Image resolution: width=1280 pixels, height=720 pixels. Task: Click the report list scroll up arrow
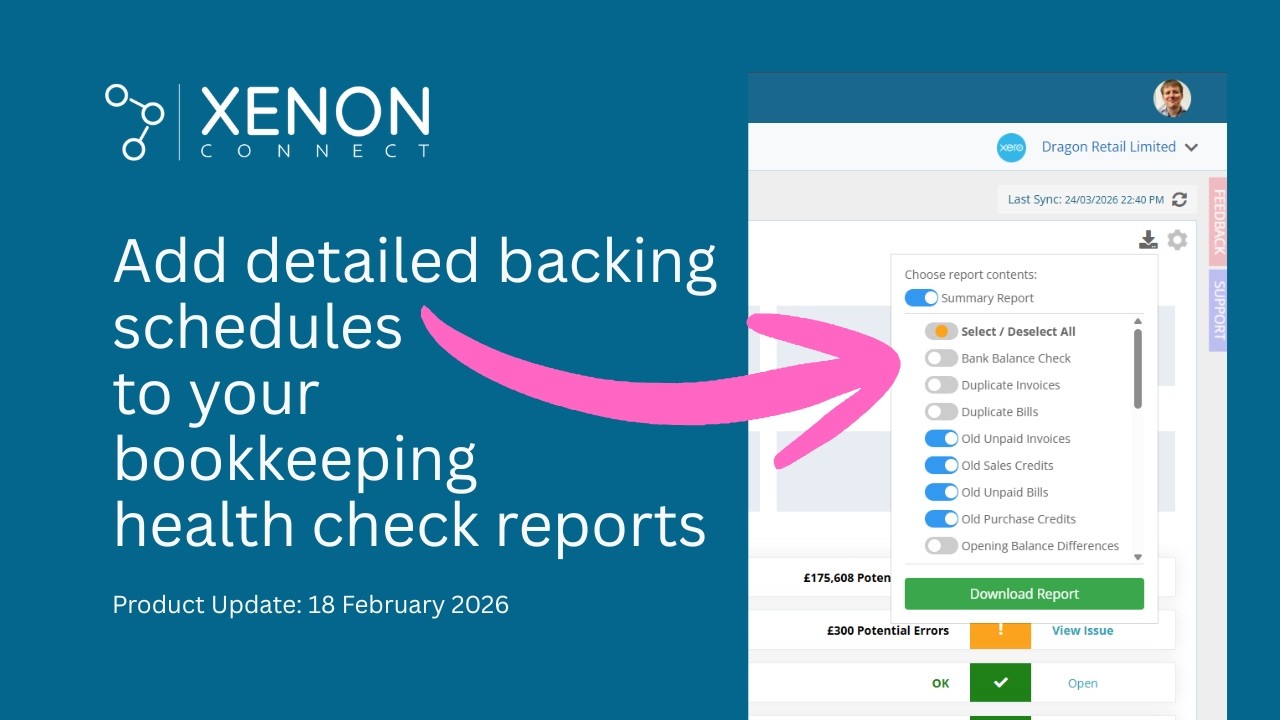1138,321
